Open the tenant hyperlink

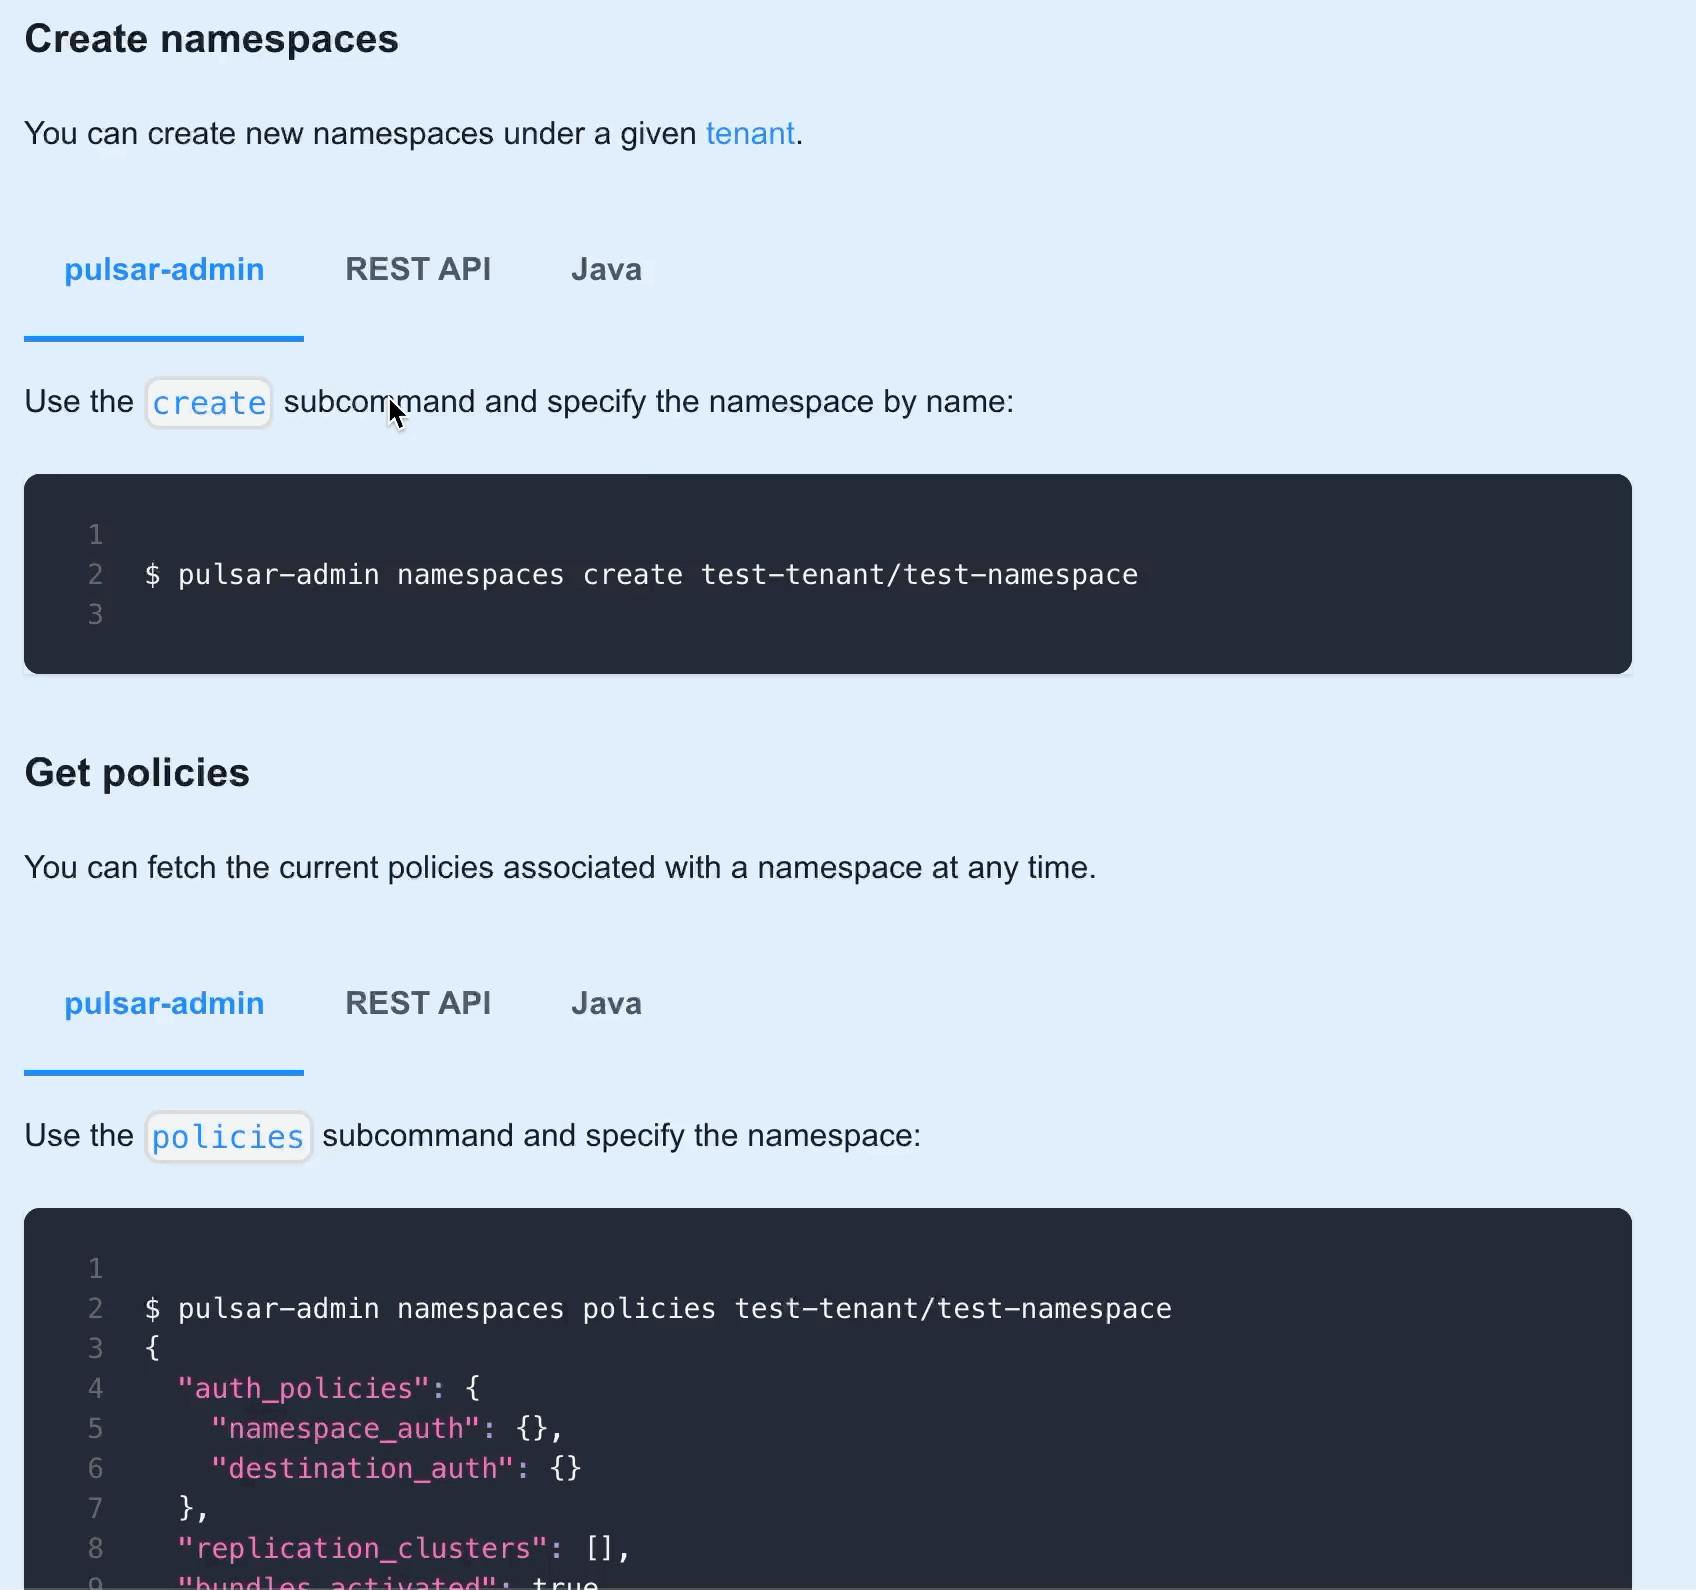point(750,133)
